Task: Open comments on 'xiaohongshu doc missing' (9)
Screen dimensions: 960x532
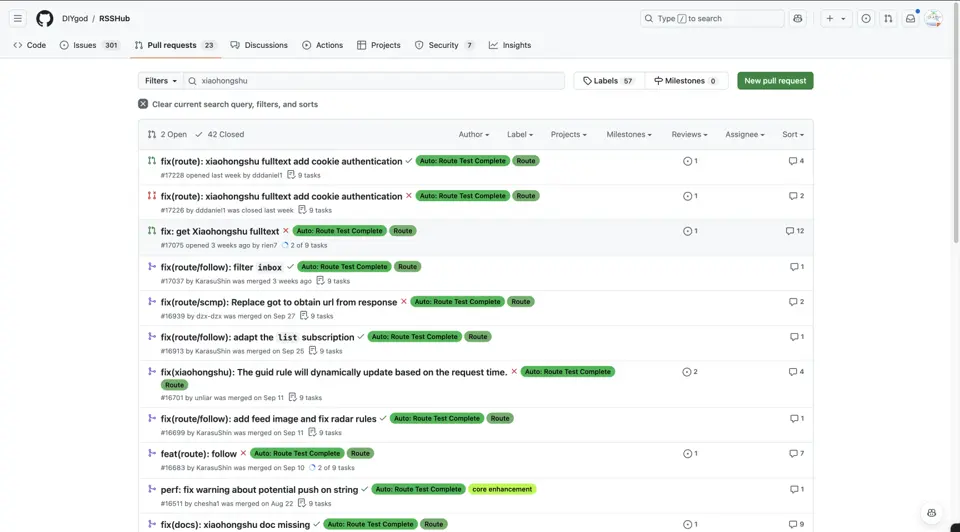Action: (796, 525)
